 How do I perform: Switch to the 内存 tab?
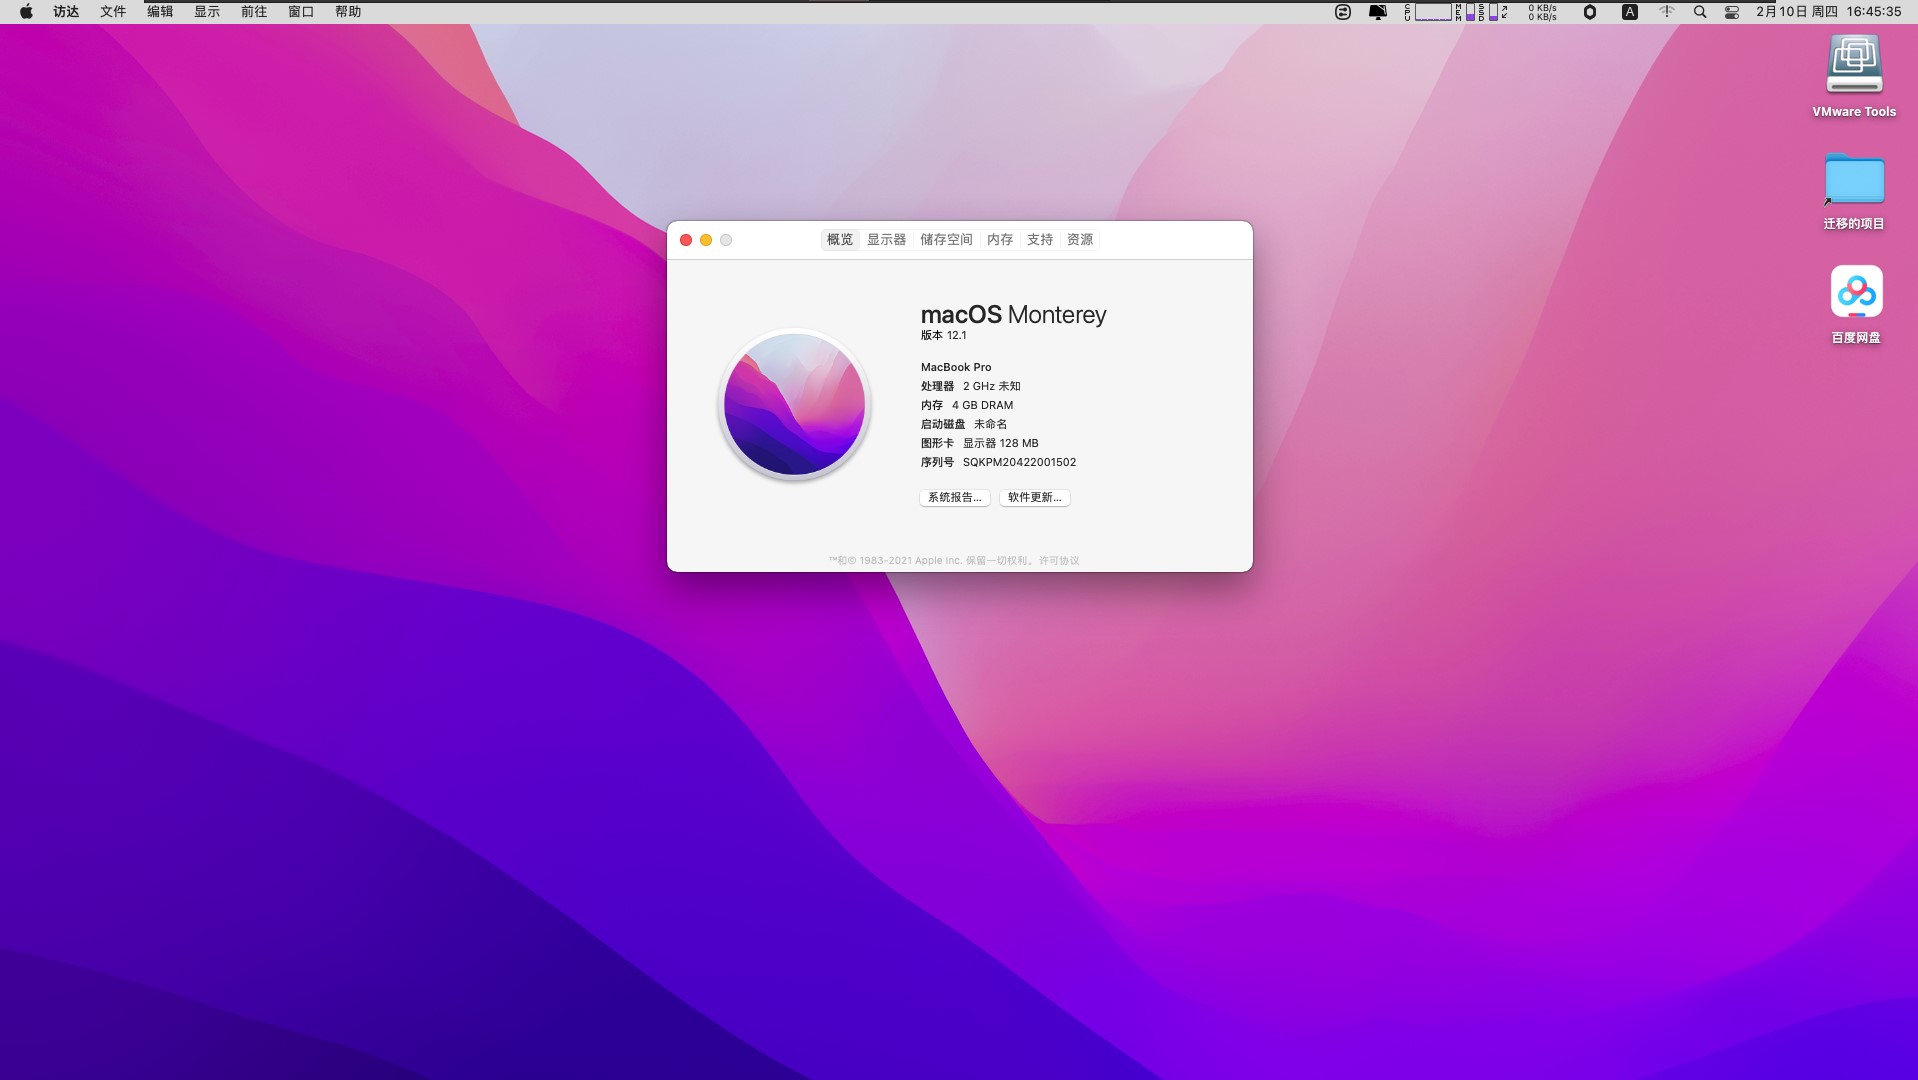[x=1000, y=240]
